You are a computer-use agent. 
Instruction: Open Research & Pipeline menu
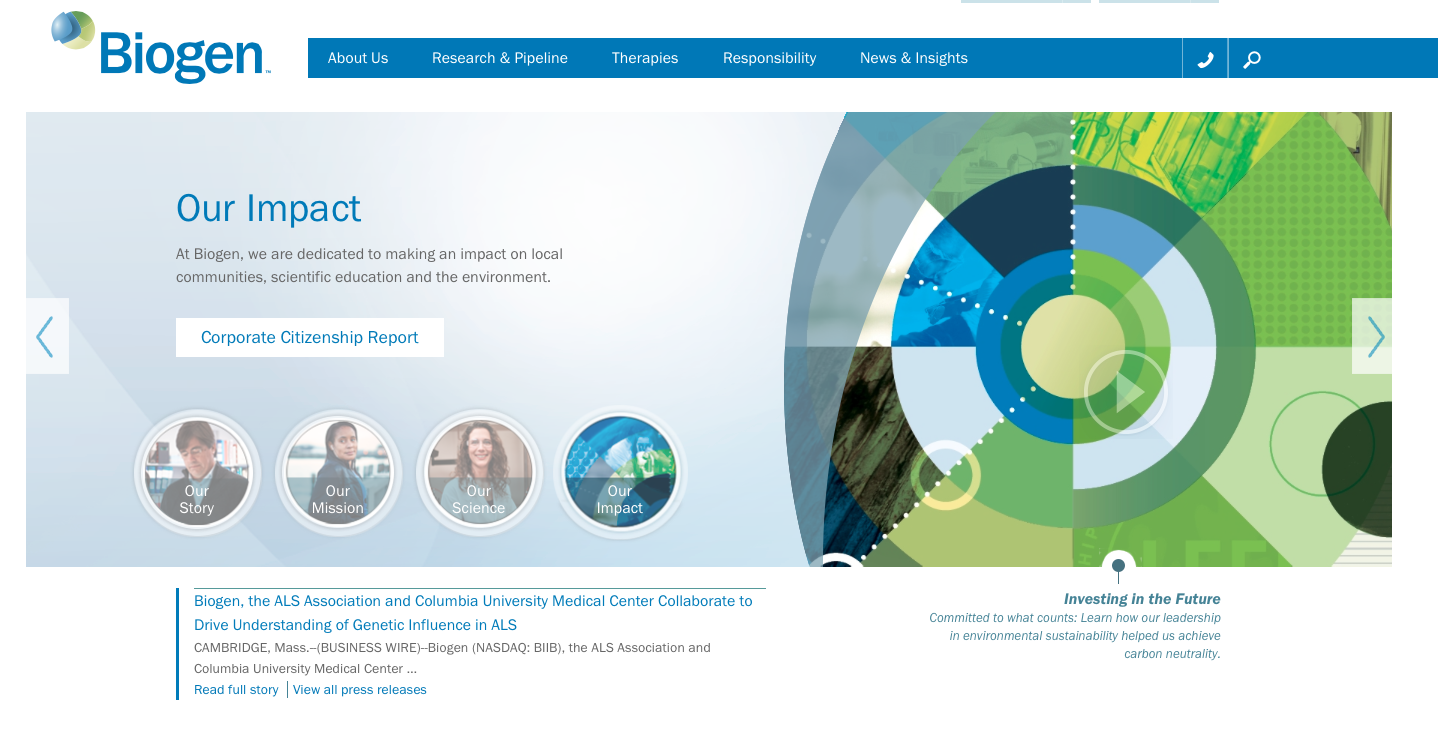tap(500, 58)
